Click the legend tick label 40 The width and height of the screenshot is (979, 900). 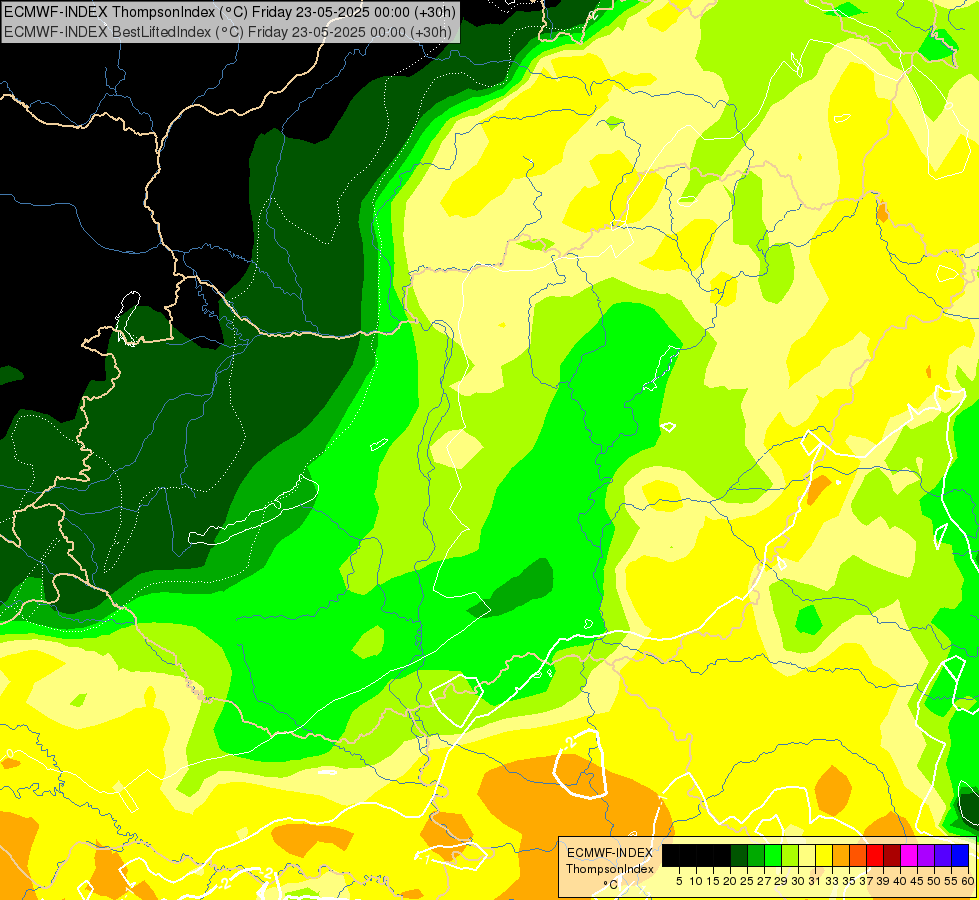point(901,881)
